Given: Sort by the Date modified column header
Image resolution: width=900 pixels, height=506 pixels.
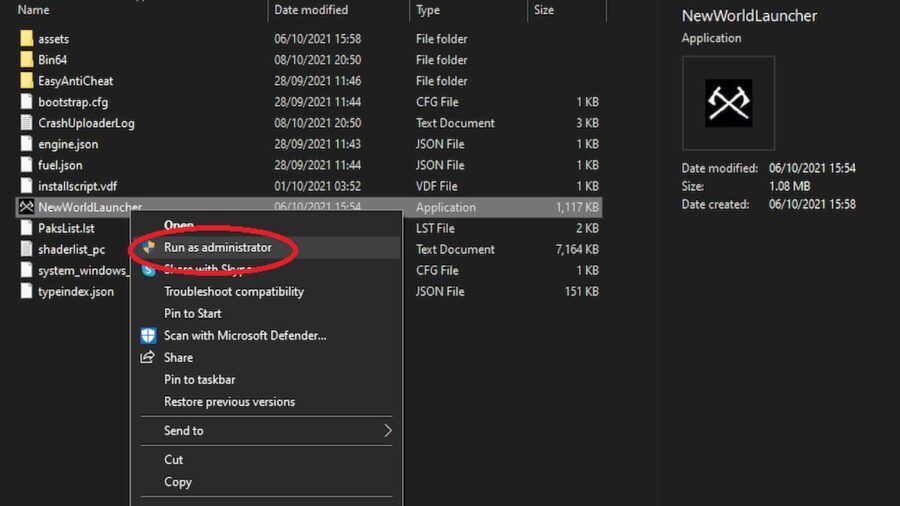Looking at the screenshot, I should click(x=311, y=10).
